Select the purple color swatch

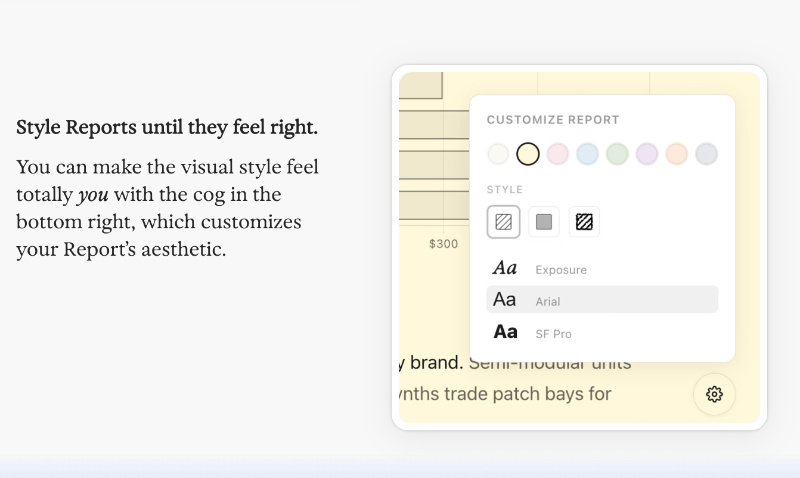(x=647, y=154)
